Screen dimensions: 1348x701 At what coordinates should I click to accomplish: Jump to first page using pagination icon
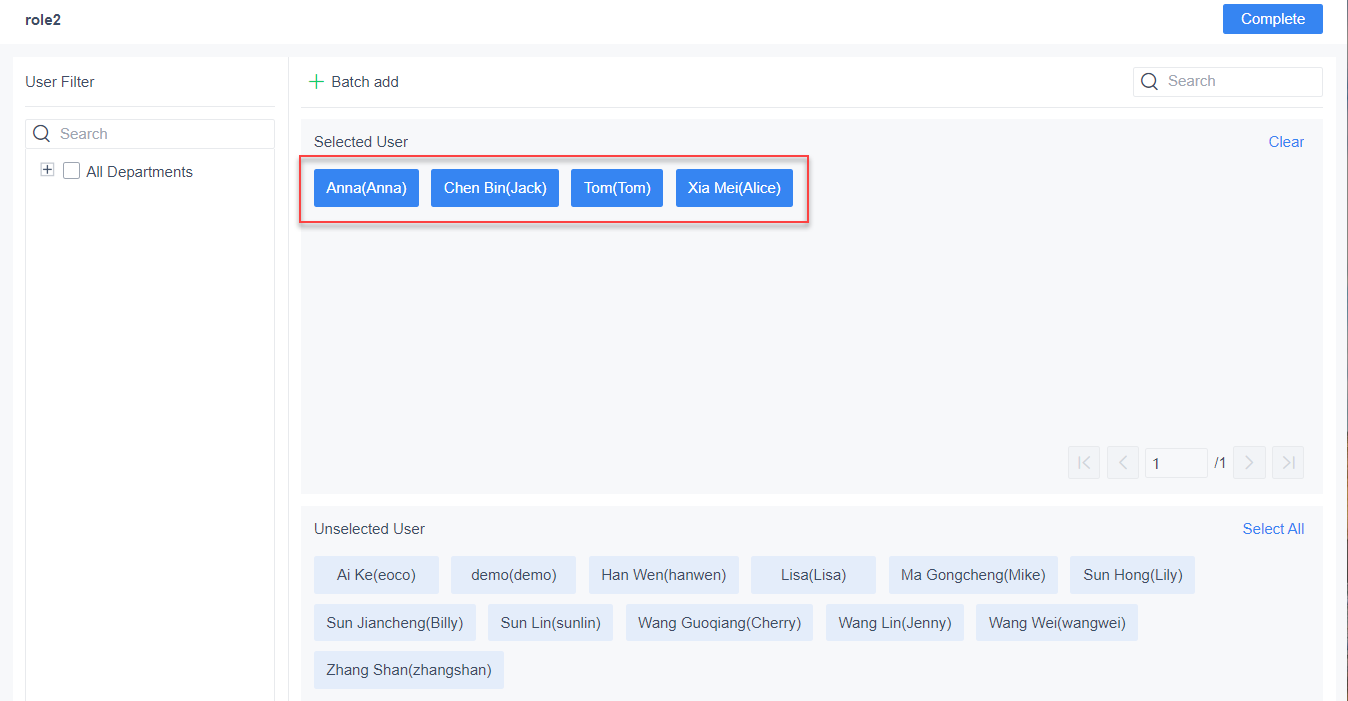point(1083,462)
